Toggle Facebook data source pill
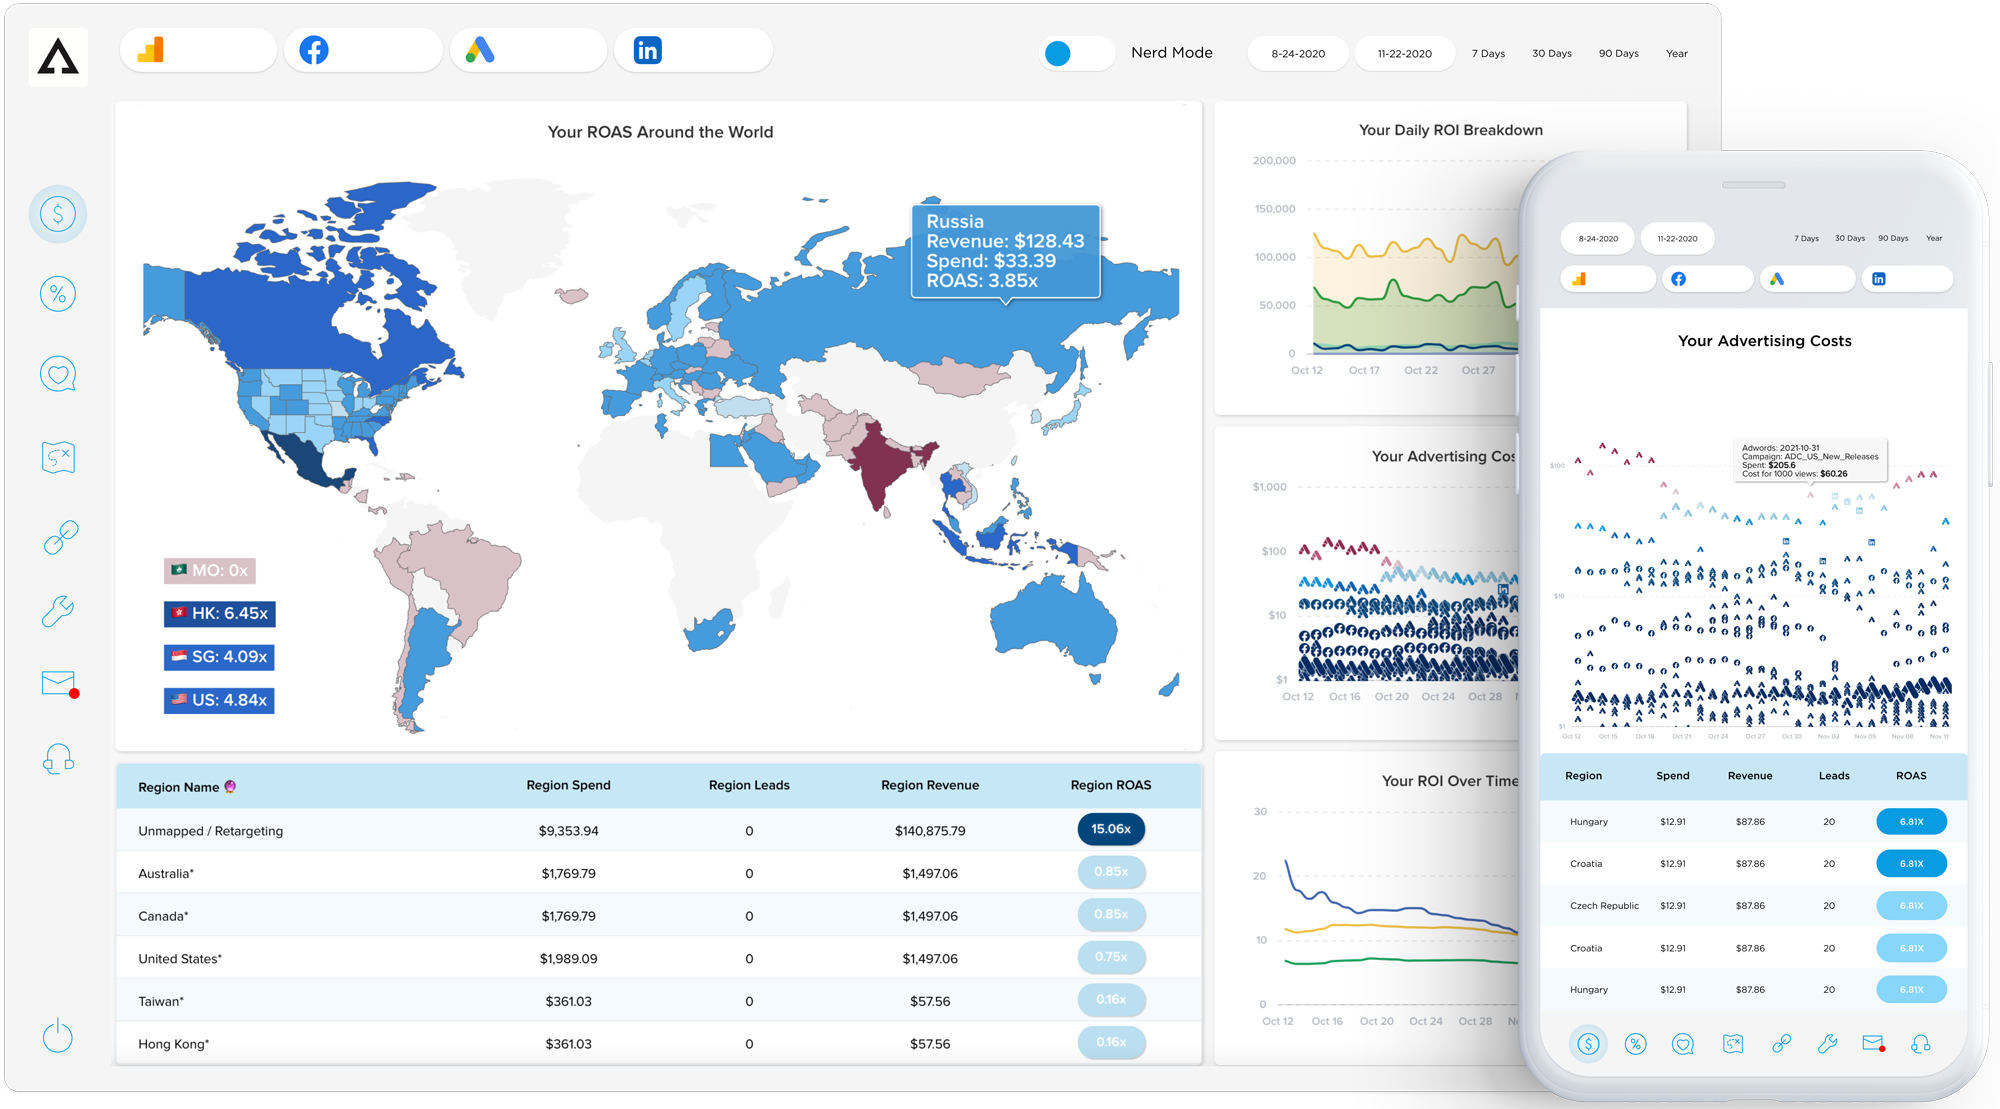 click(362, 50)
